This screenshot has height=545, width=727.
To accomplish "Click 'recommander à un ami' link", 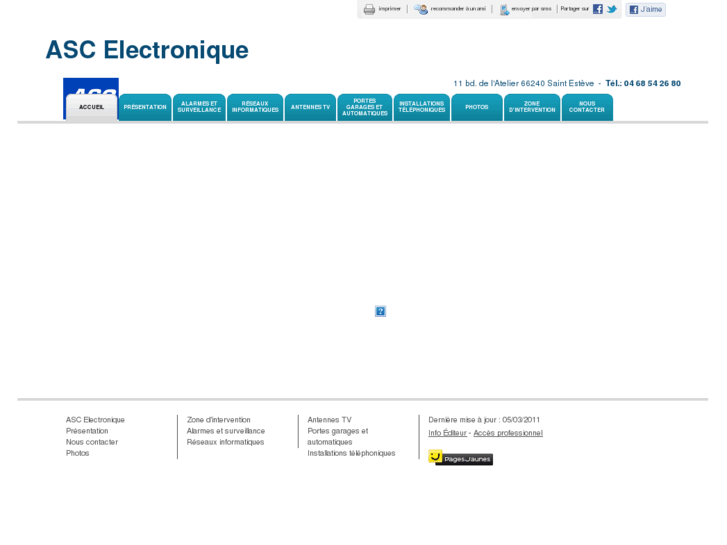I will (458, 9).
